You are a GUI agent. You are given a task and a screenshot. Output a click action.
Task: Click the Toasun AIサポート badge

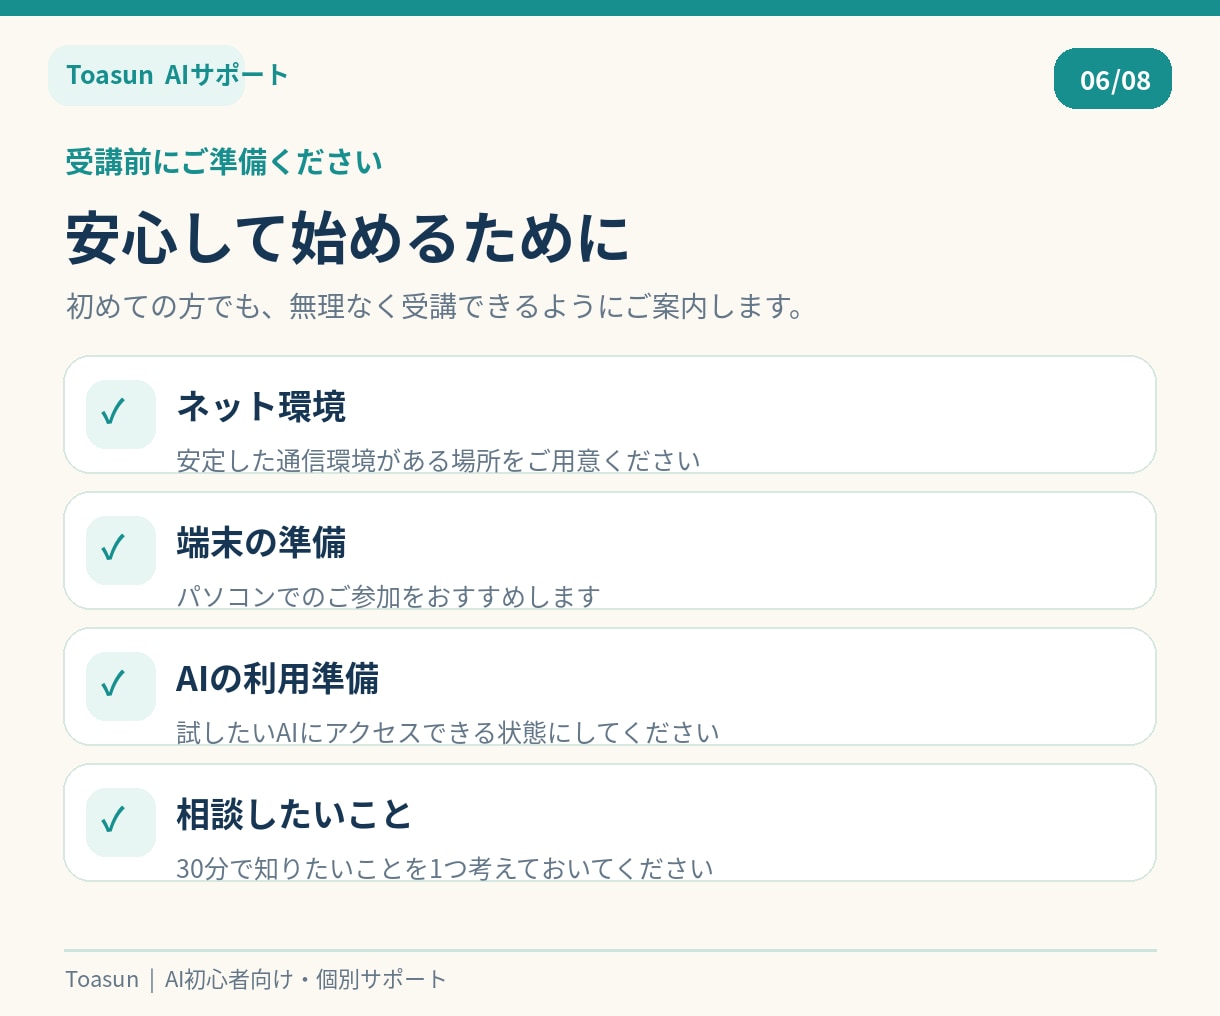click(x=147, y=75)
